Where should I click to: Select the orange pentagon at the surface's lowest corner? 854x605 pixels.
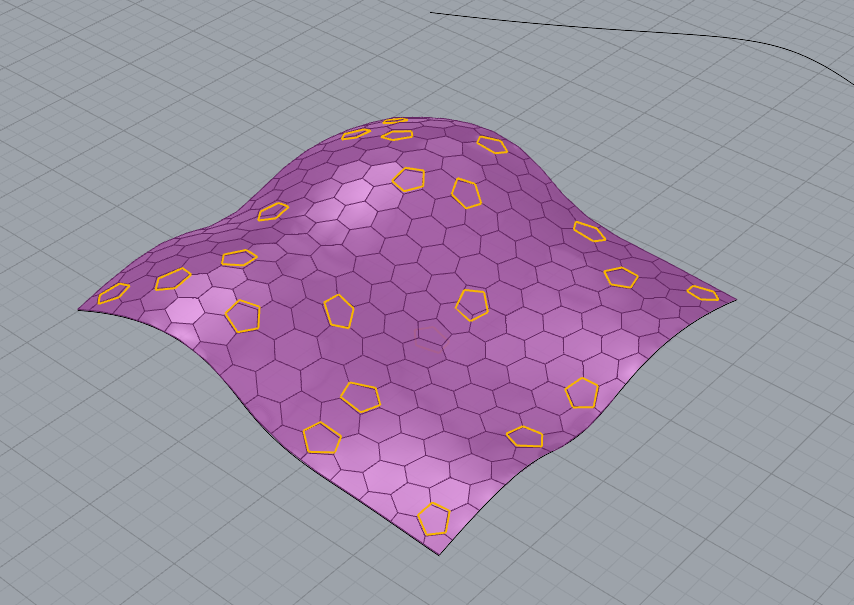[434, 519]
